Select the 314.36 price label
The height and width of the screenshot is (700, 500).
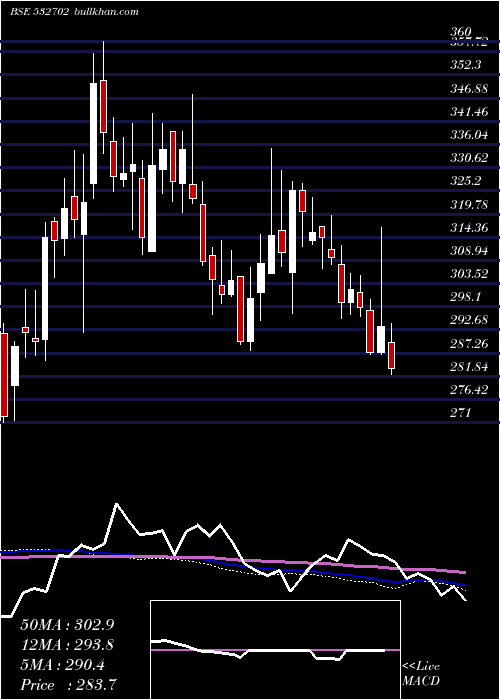point(469,228)
